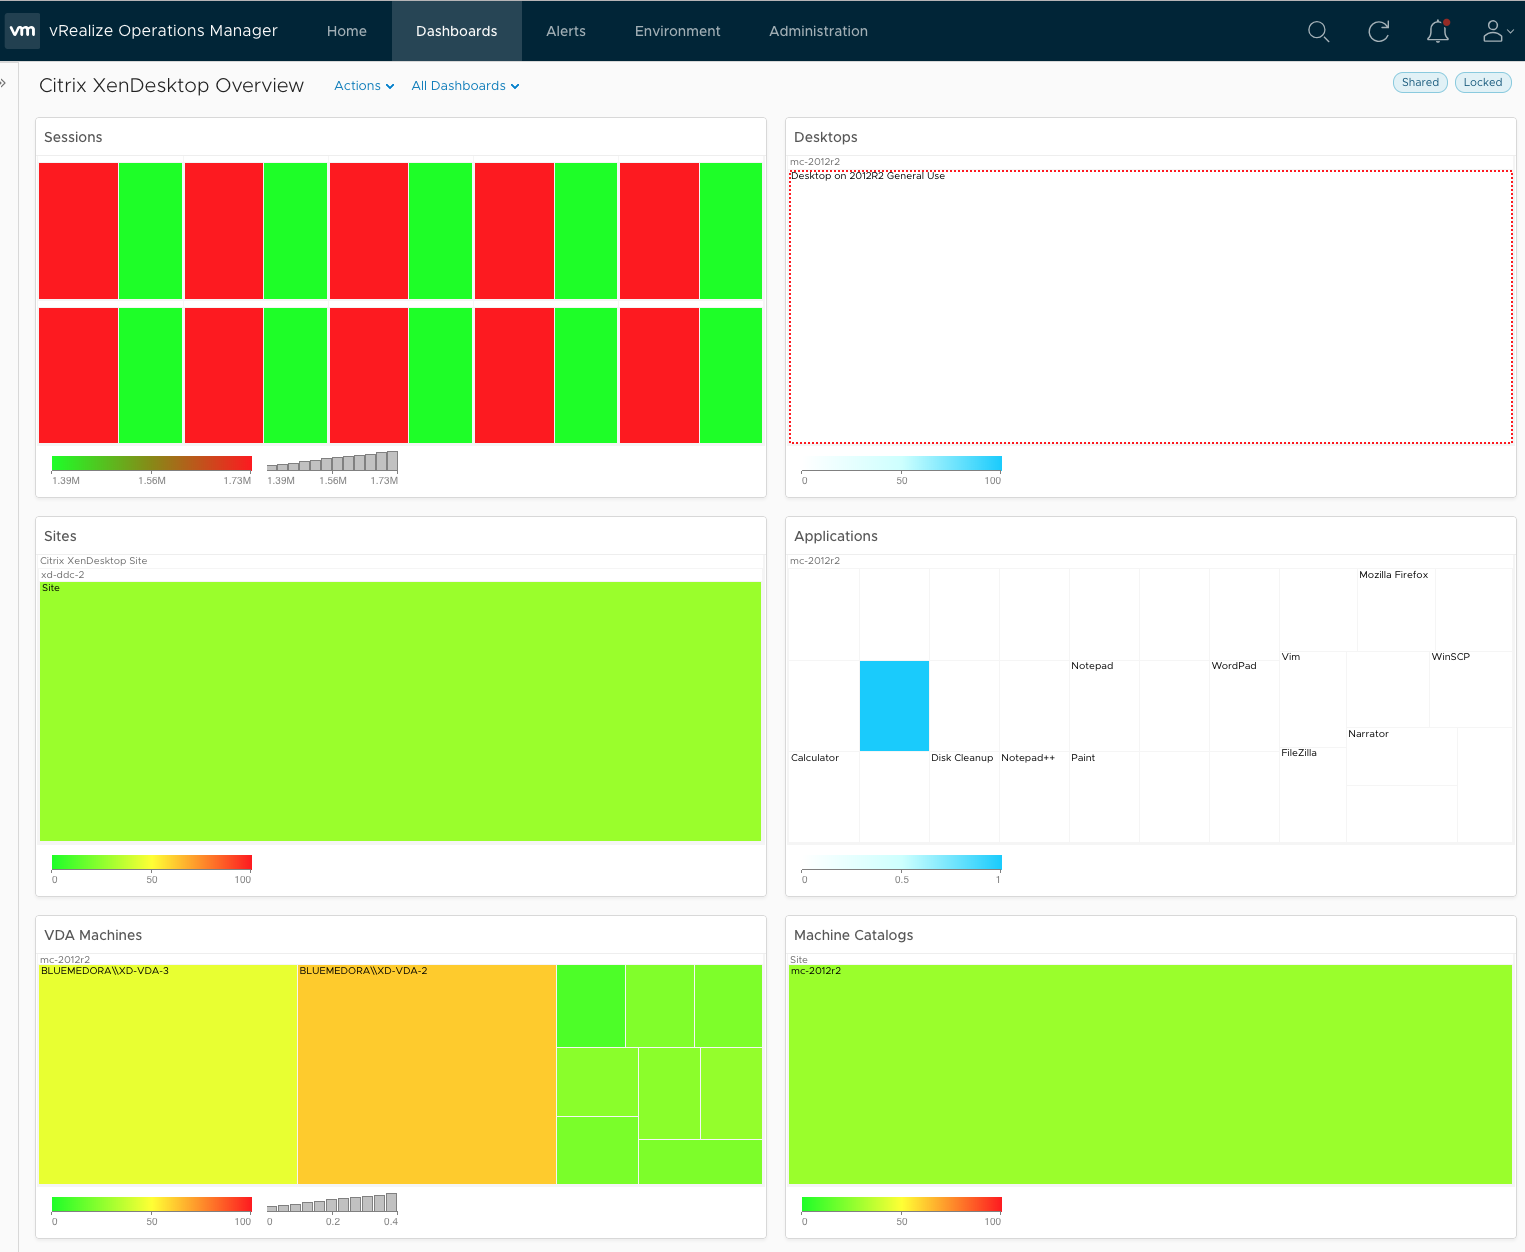Screen dimensions: 1525x1252
Task: Click the Sessions size histogram legend
Action: coord(332,461)
